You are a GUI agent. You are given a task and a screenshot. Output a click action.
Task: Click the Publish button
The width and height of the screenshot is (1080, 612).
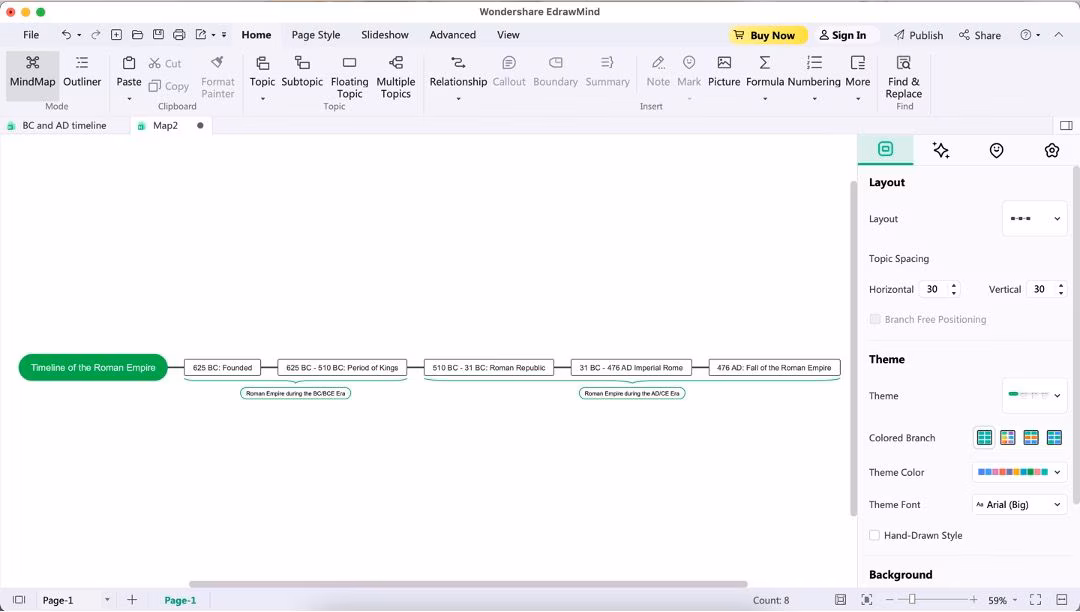(918, 35)
